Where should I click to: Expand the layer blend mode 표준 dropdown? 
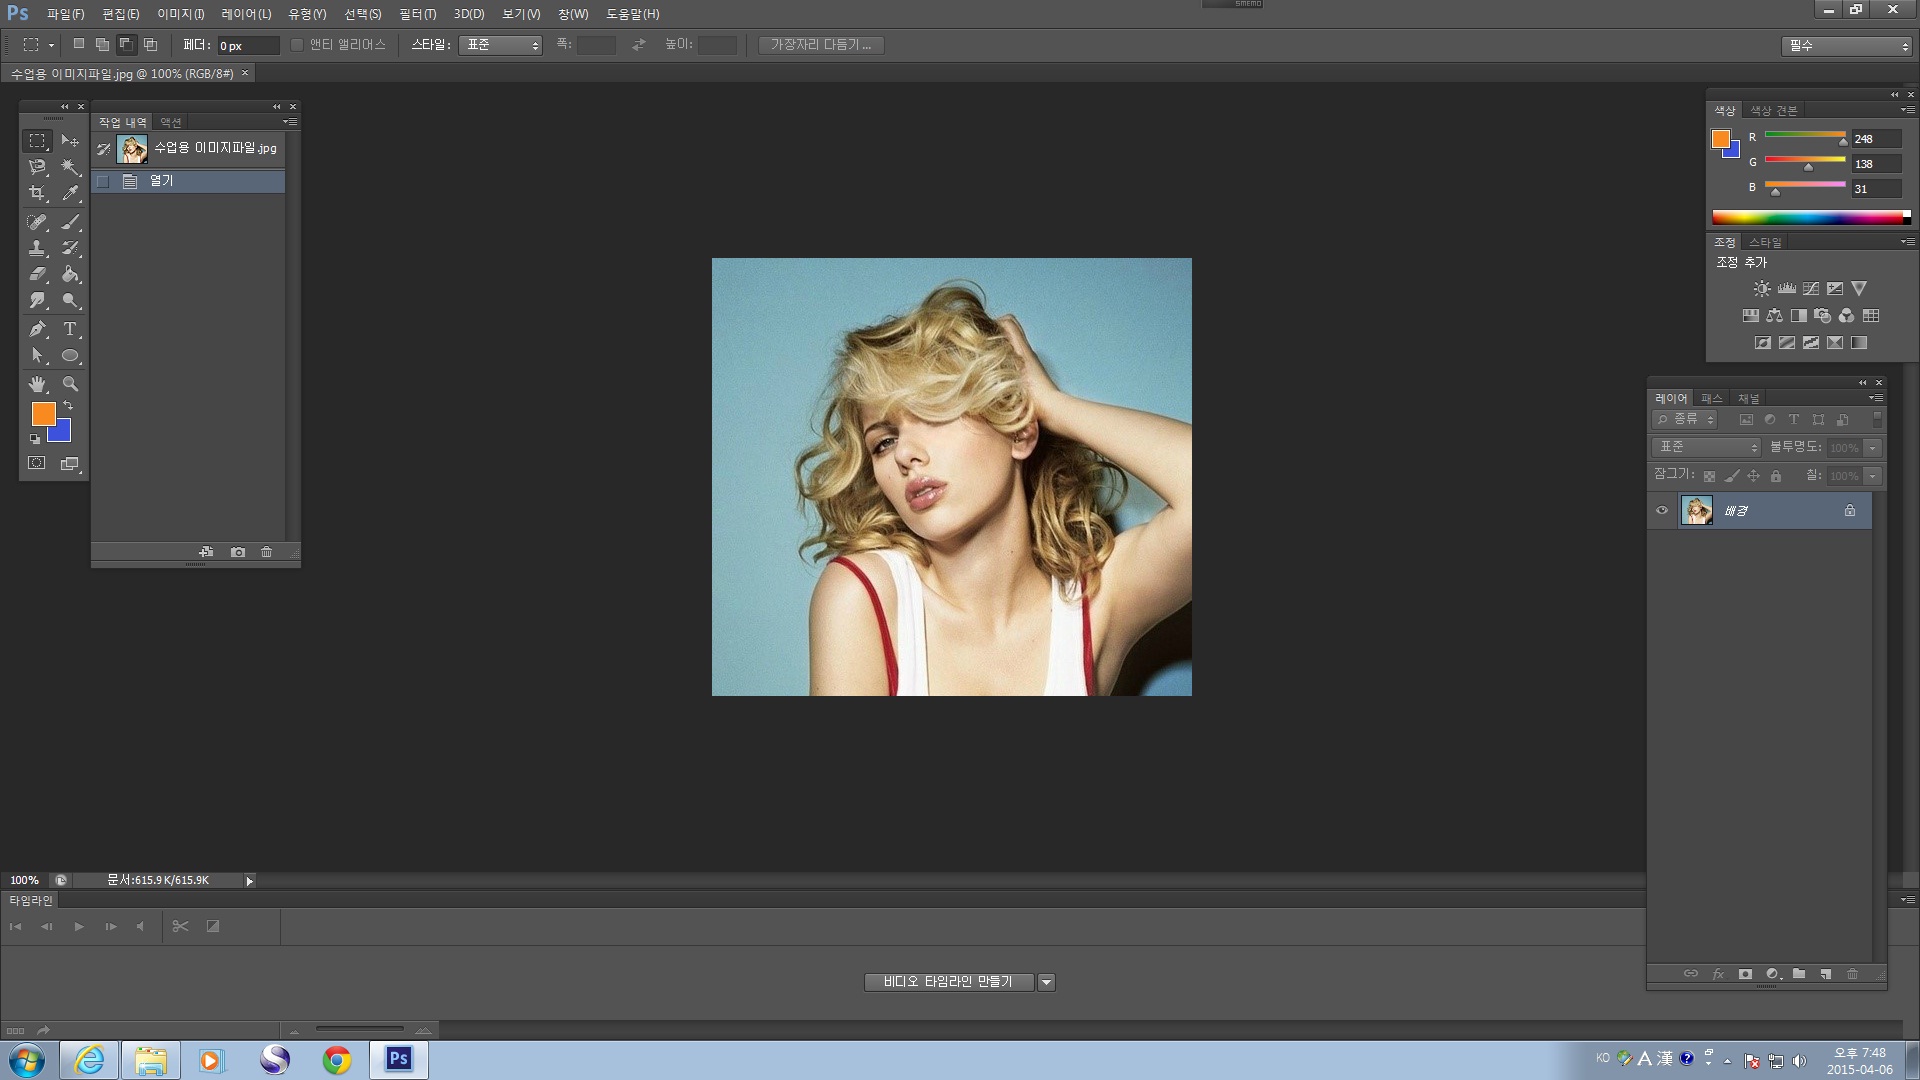pos(1706,447)
